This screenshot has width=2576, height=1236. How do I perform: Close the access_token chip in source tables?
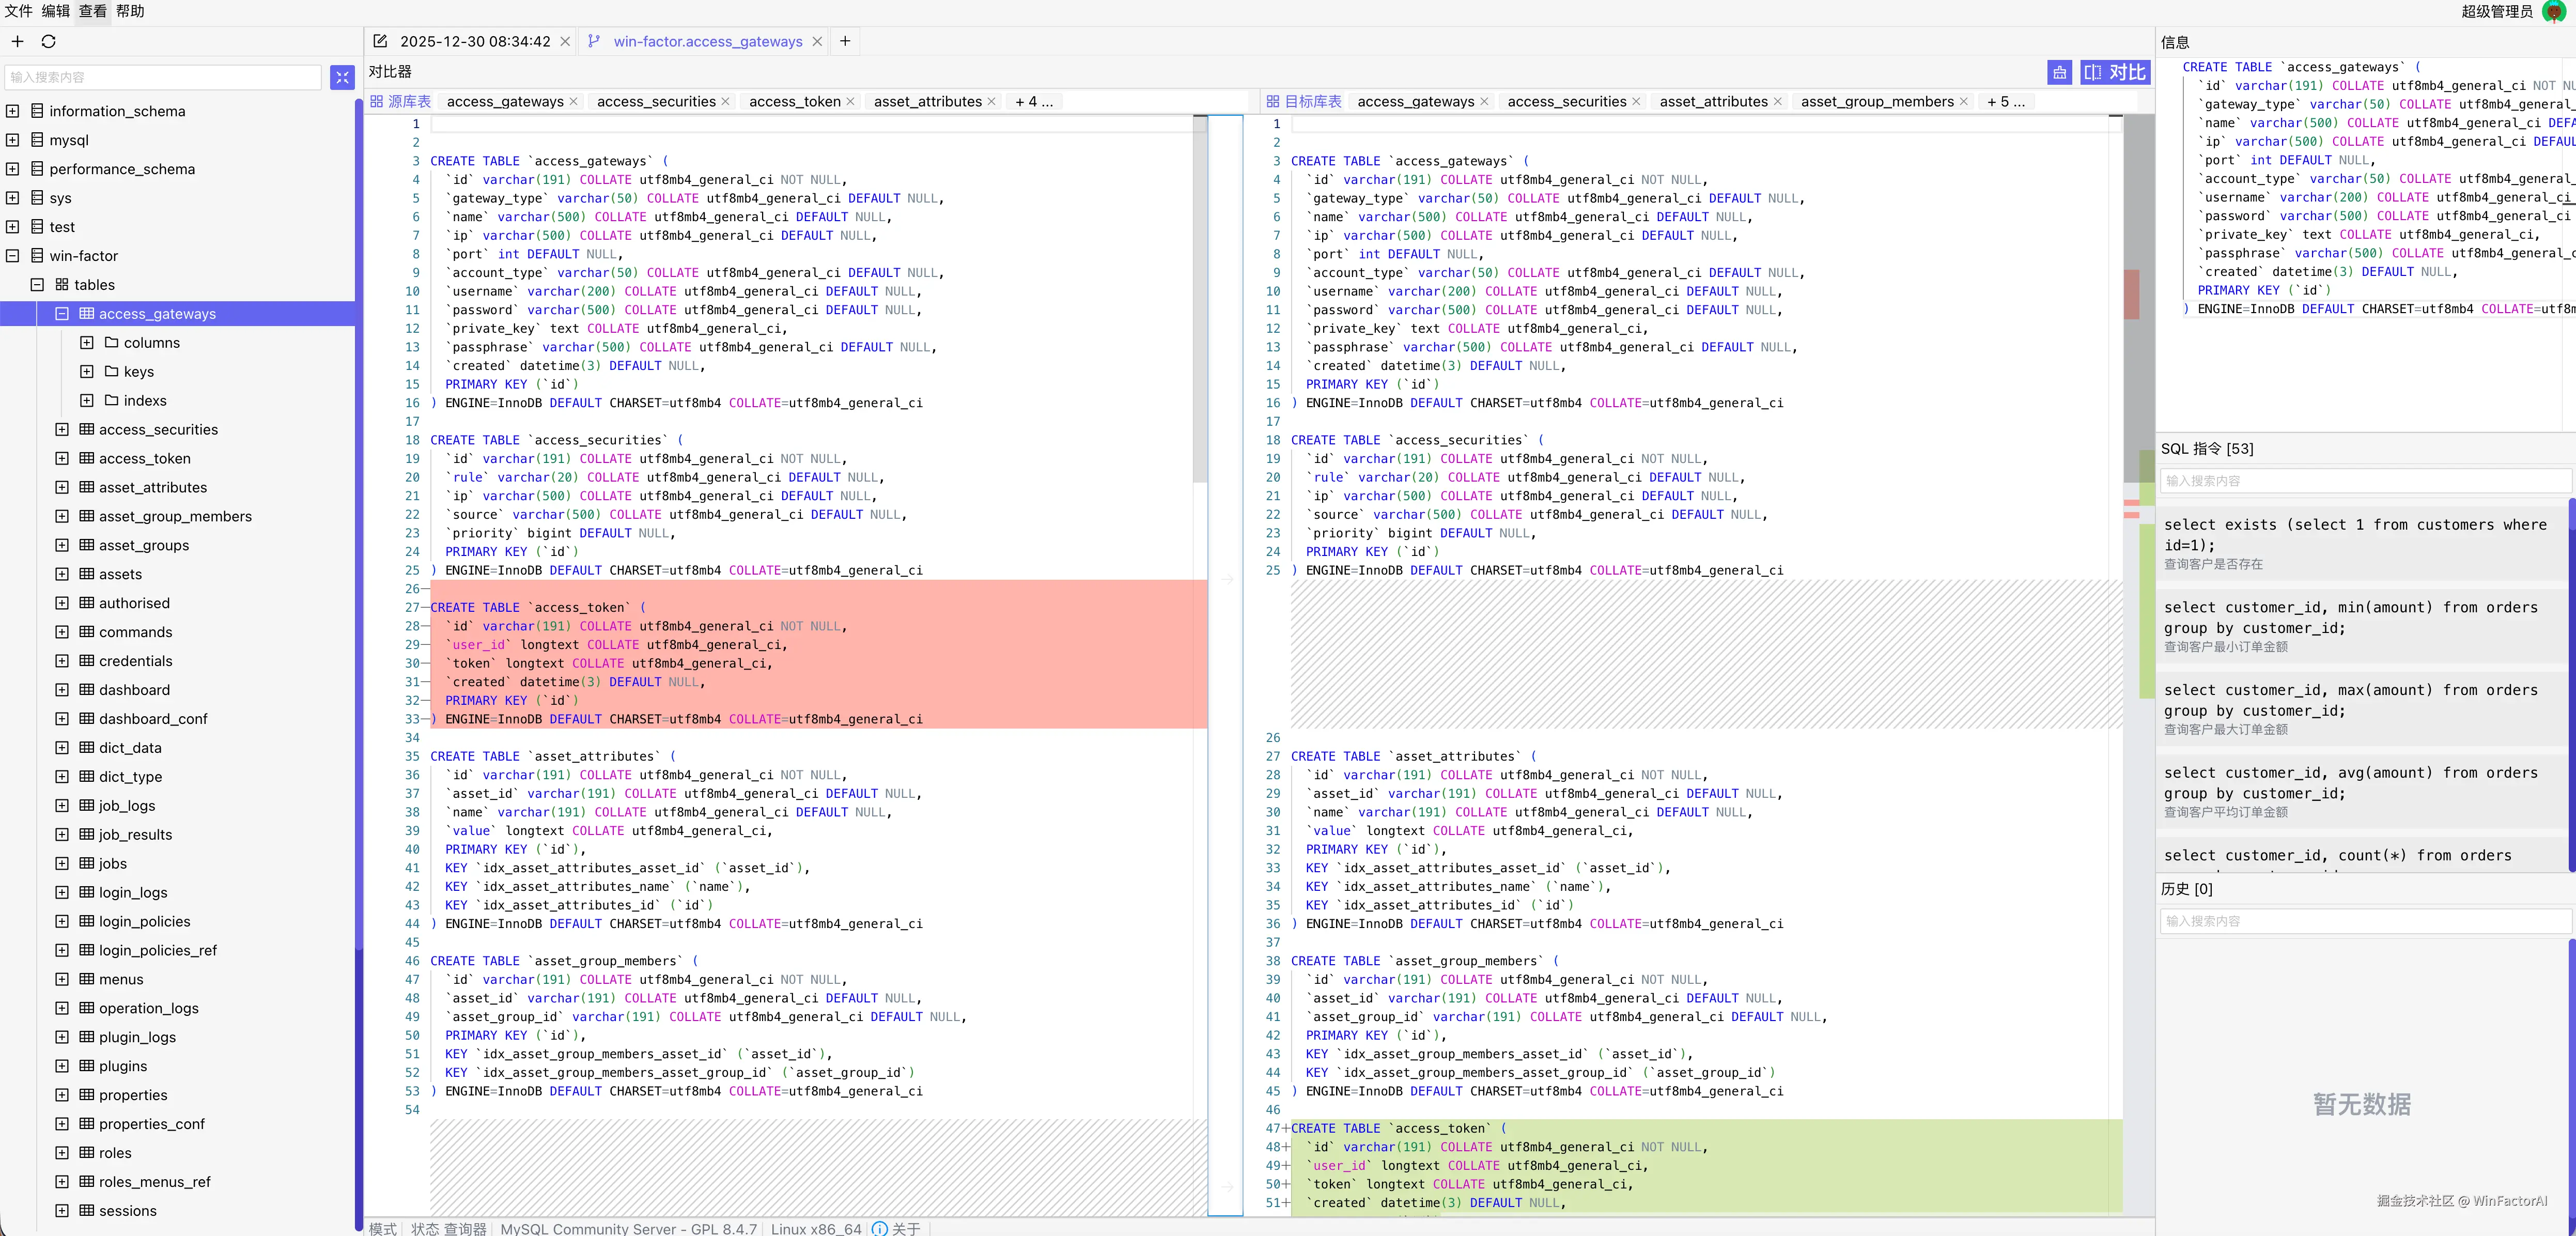coord(850,102)
